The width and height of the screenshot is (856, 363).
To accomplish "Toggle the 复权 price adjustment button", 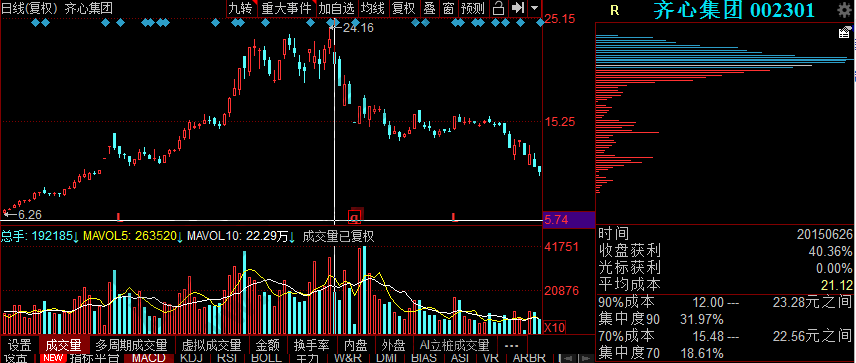I will [x=403, y=8].
